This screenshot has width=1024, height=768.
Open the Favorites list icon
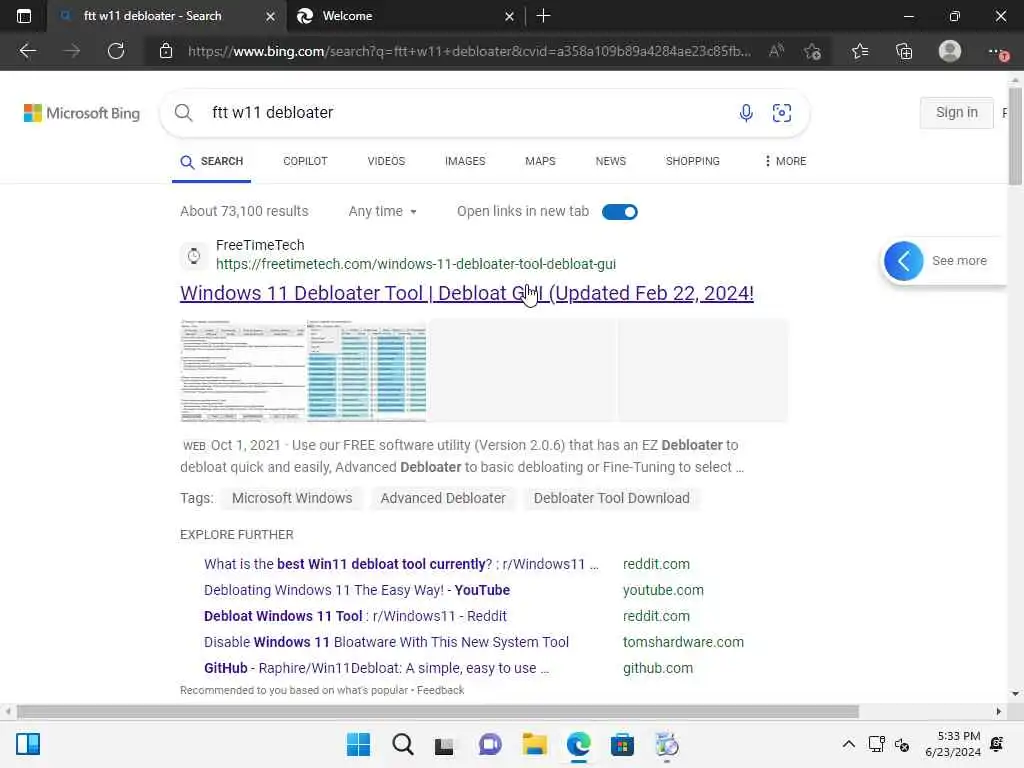tap(860, 51)
